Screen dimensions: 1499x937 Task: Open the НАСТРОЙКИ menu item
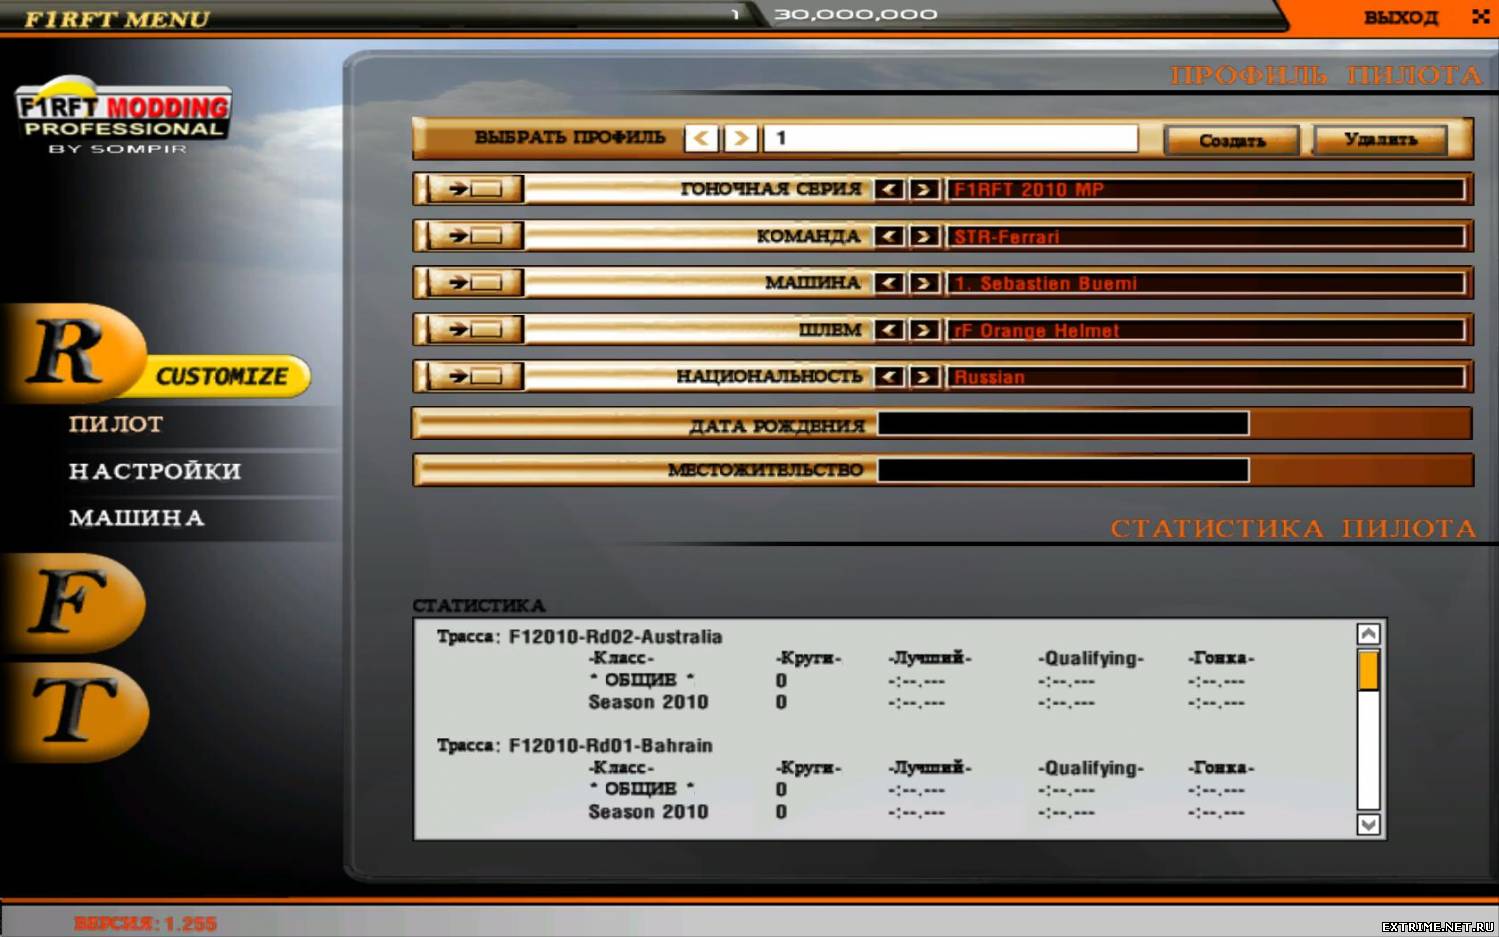click(155, 471)
